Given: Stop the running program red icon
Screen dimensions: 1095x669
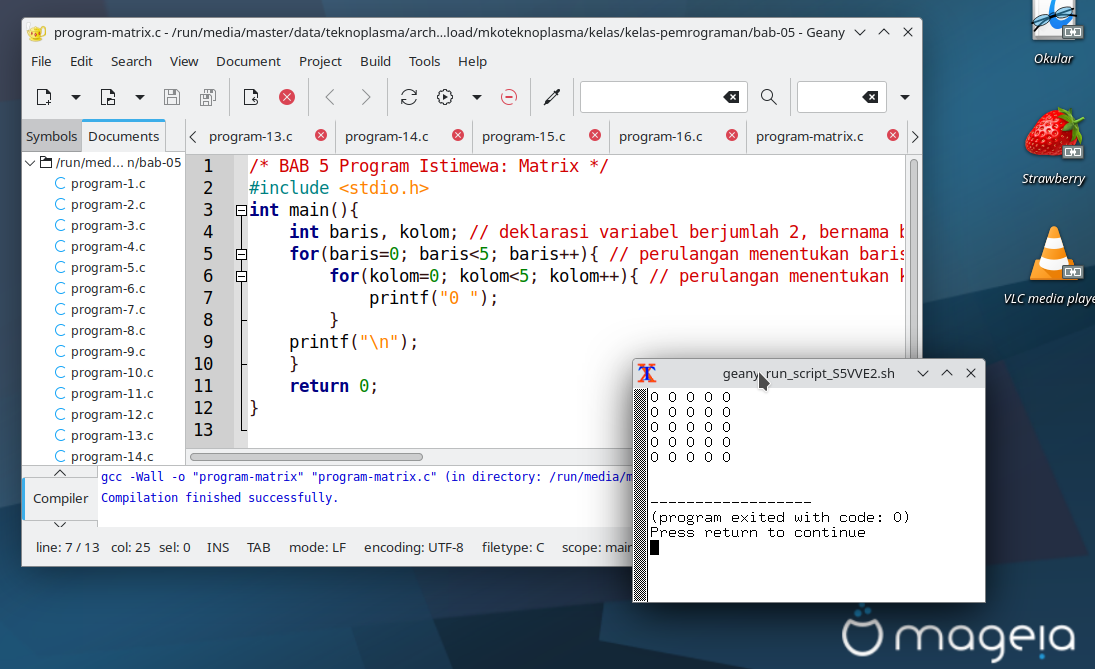Looking at the screenshot, I should point(509,97).
